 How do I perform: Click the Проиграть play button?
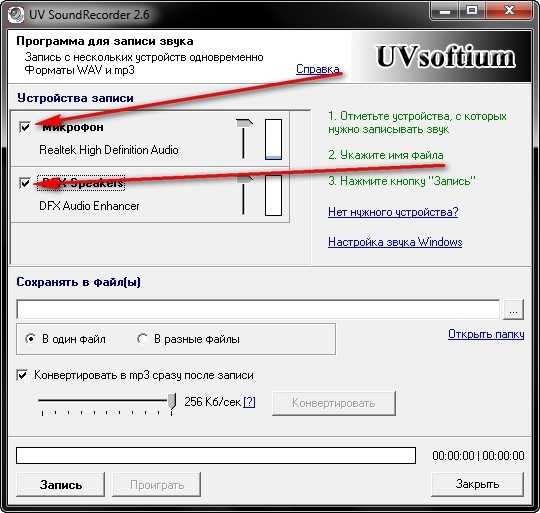[x=157, y=484]
